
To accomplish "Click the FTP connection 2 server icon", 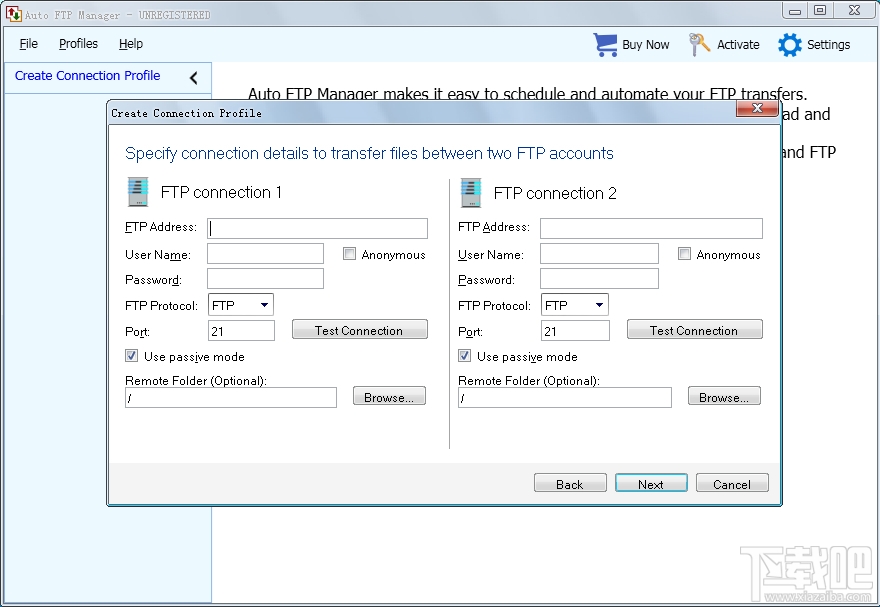I will click(x=471, y=191).
